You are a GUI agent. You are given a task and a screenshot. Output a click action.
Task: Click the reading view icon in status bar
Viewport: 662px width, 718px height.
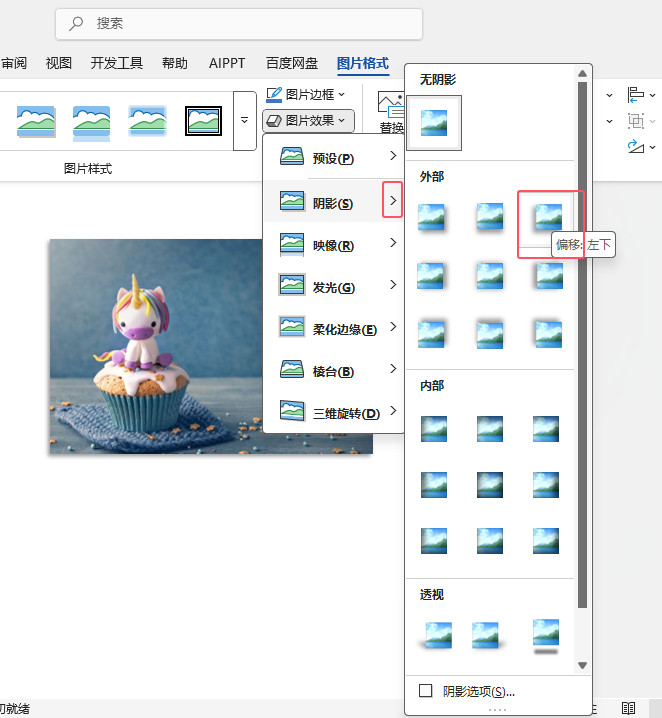click(629, 708)
